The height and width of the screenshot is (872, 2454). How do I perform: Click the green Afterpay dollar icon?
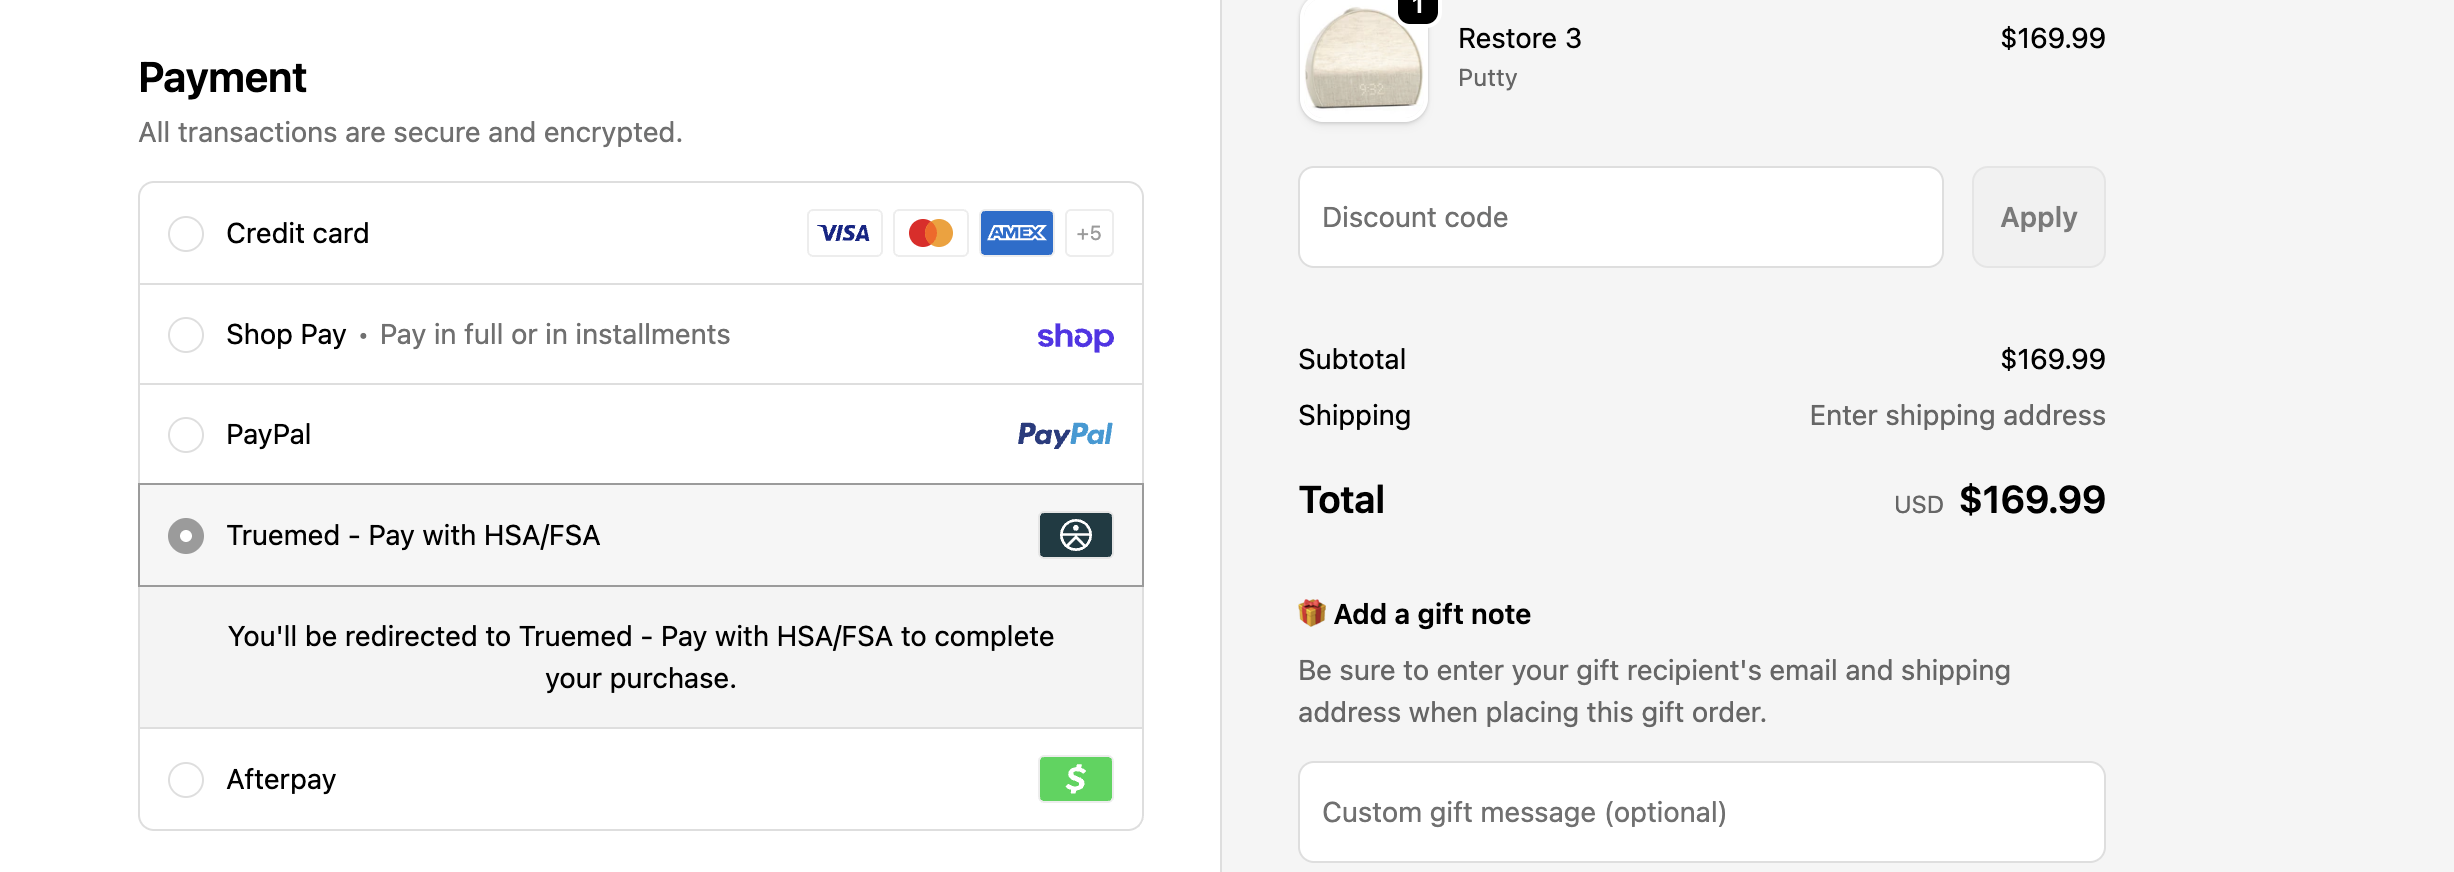coord(1075,779)
